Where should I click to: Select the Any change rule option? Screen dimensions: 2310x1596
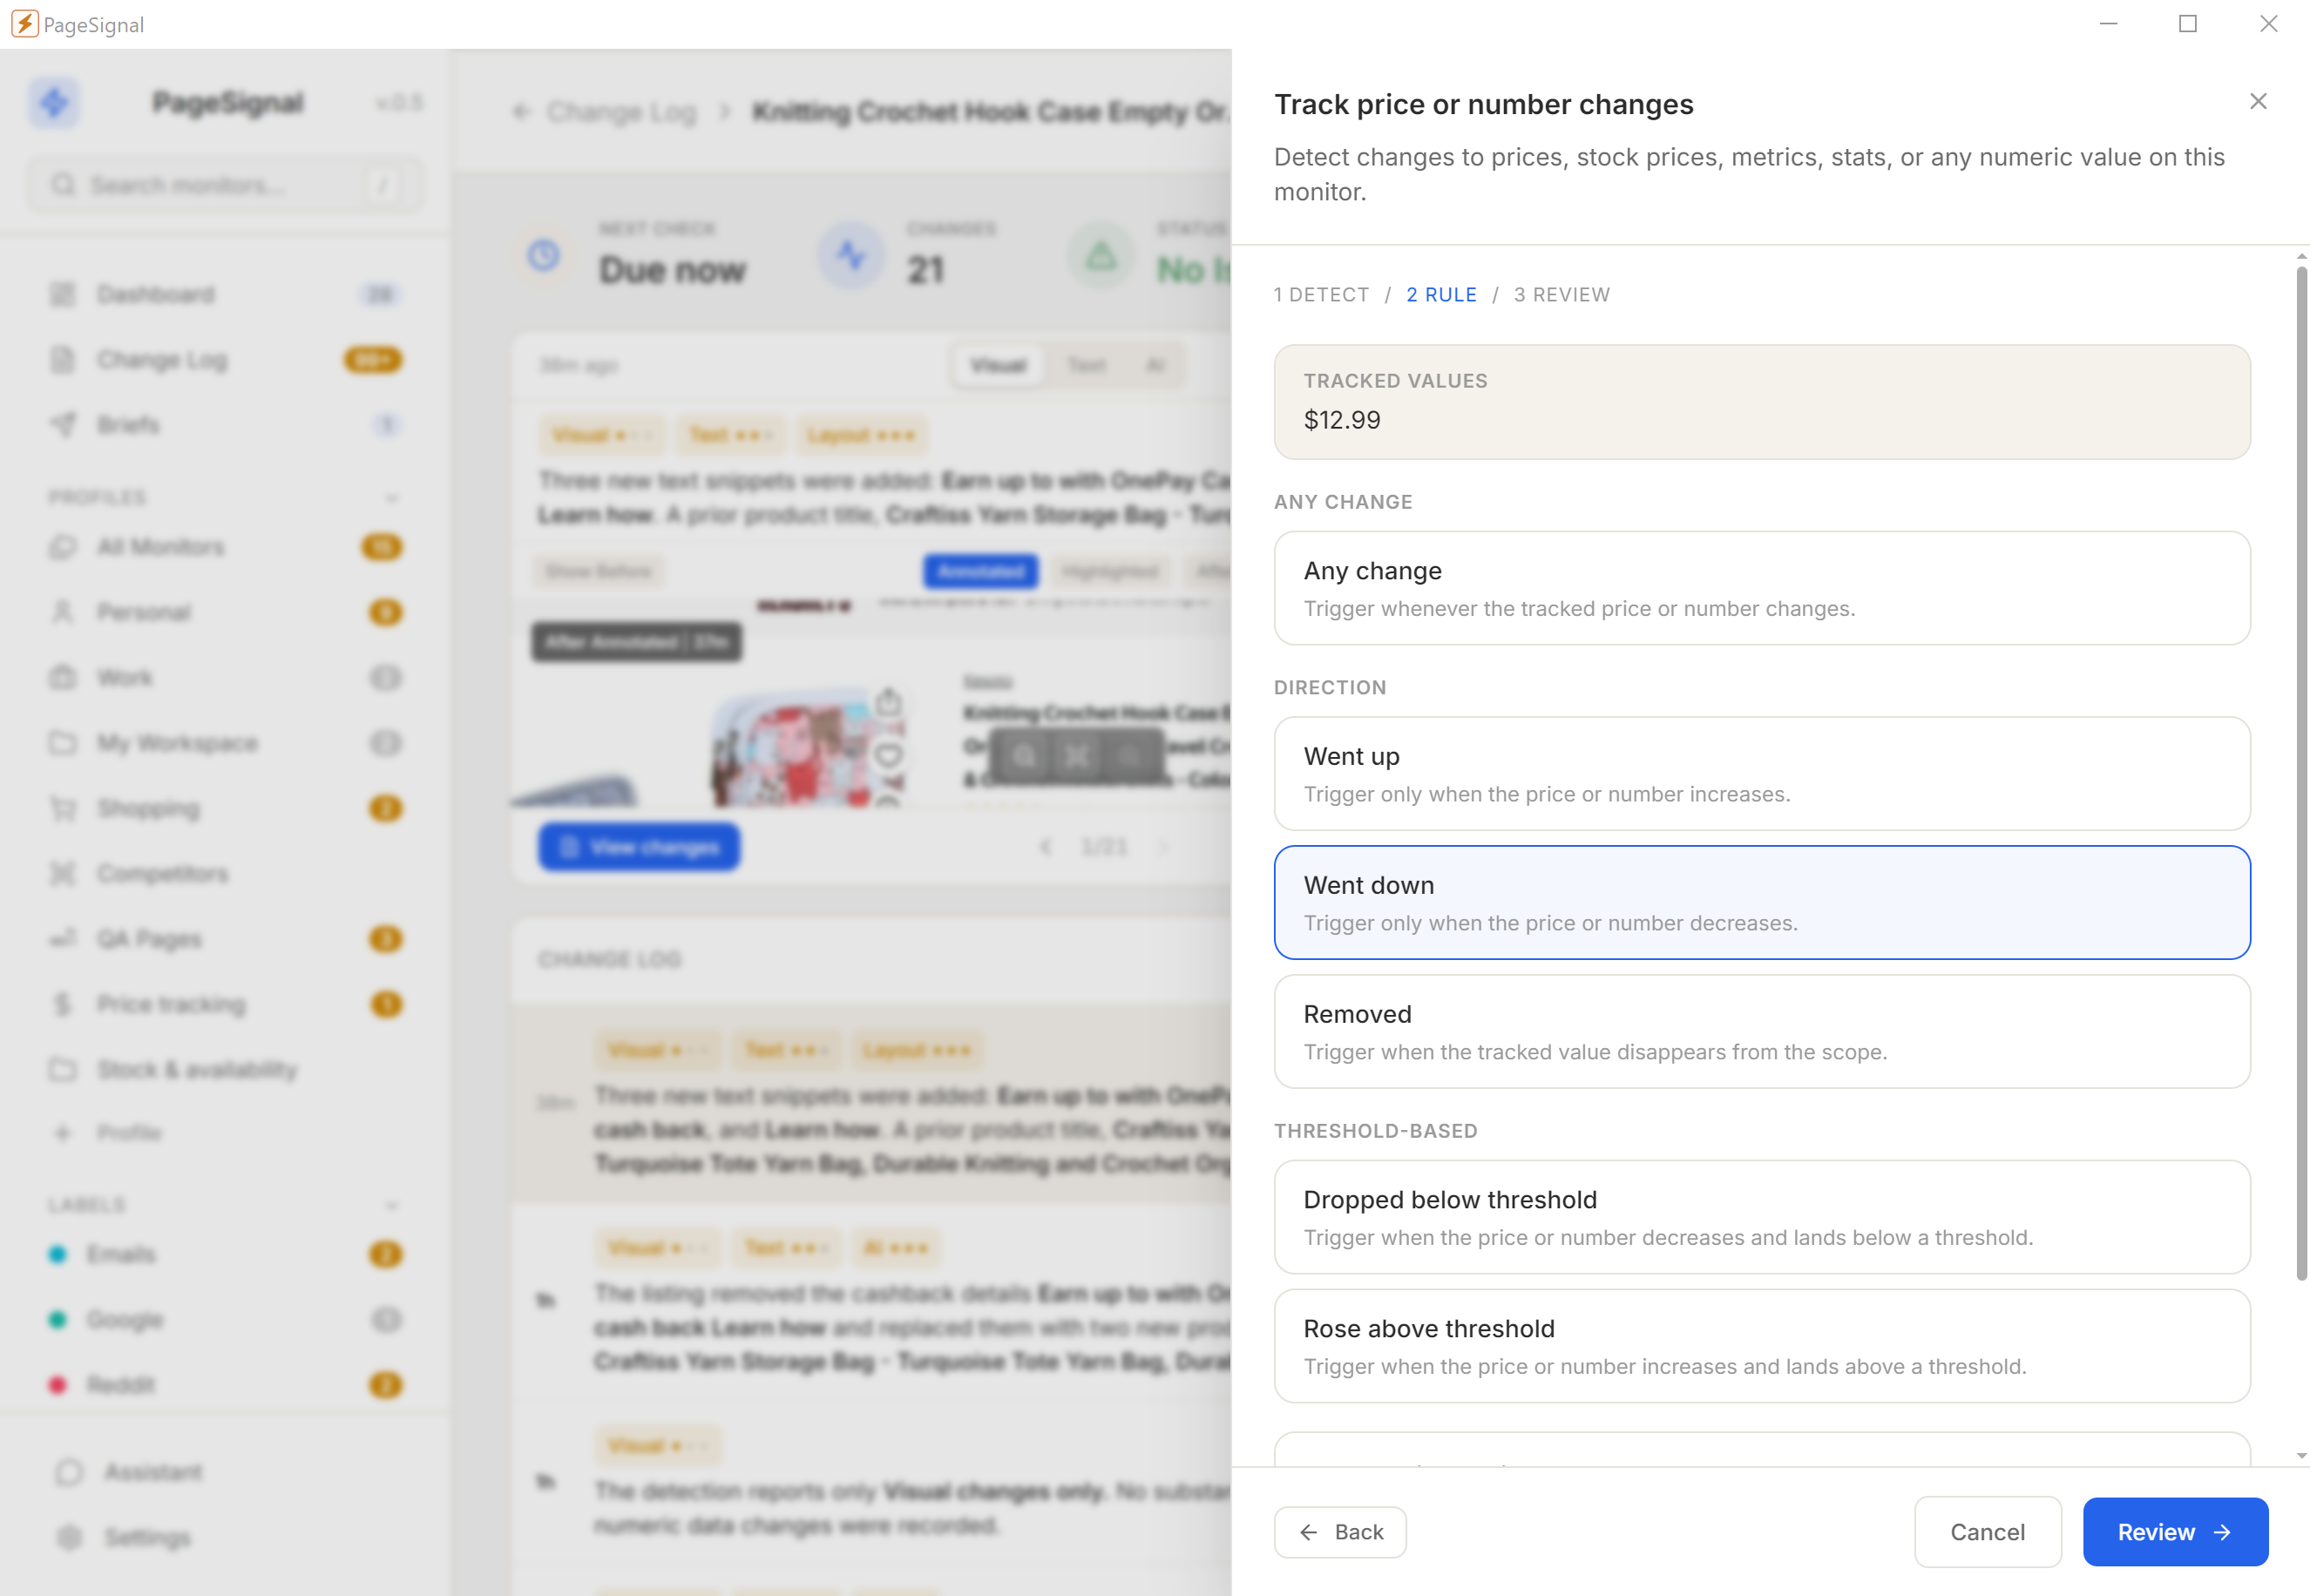(x=1761, y=588)
